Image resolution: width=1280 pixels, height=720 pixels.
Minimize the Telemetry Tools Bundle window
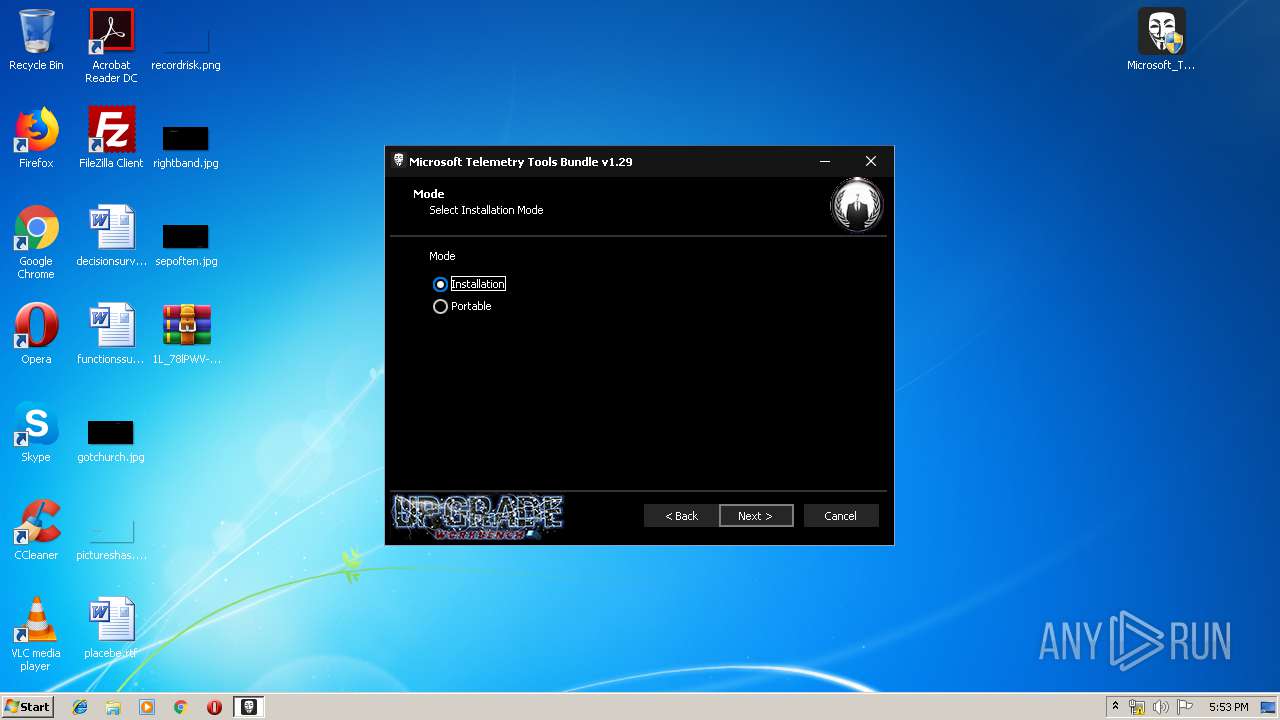pyautogui.click(x=825, y=161)
